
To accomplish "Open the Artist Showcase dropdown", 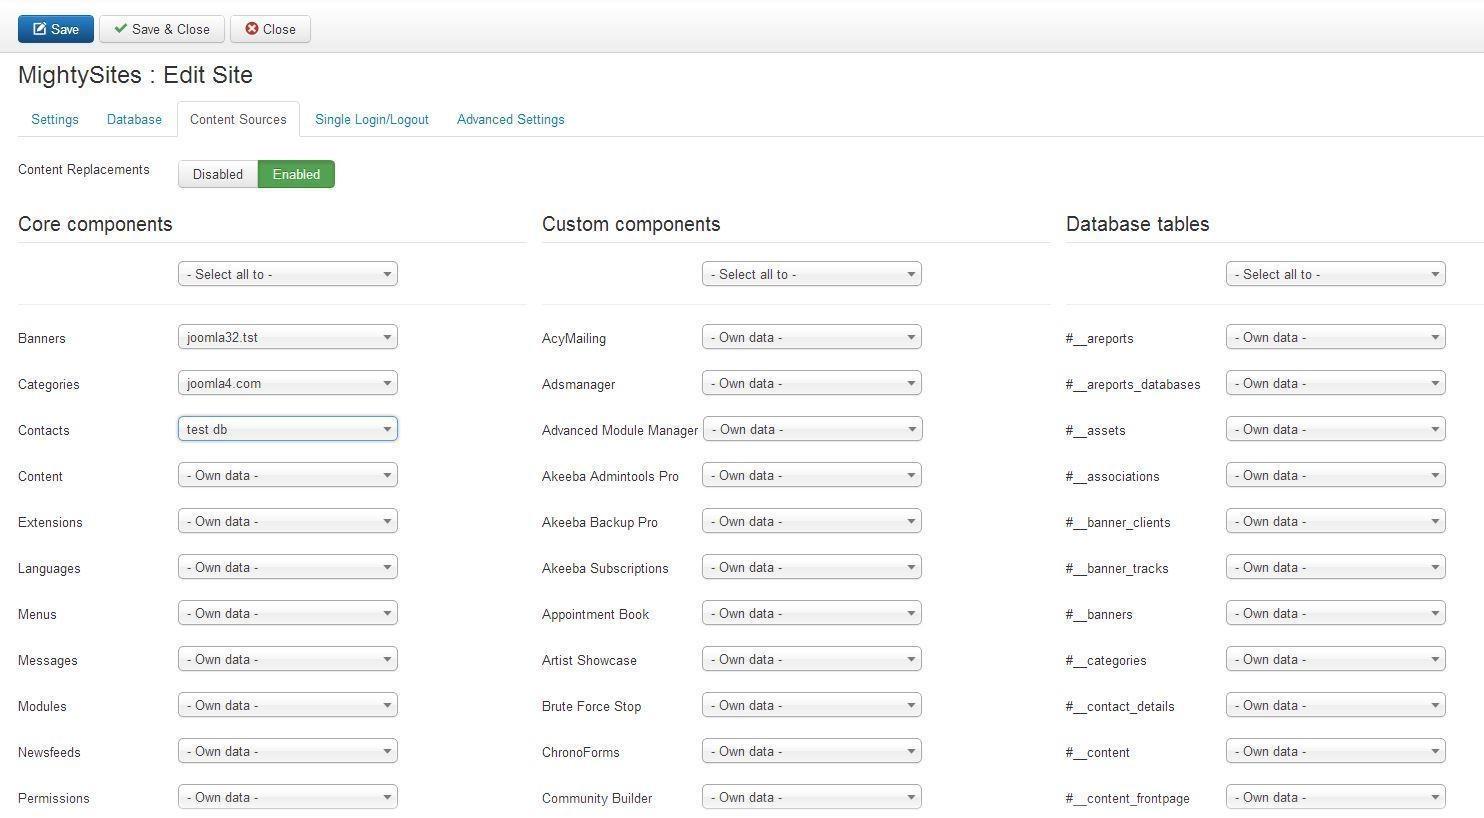I will [812, 659].
